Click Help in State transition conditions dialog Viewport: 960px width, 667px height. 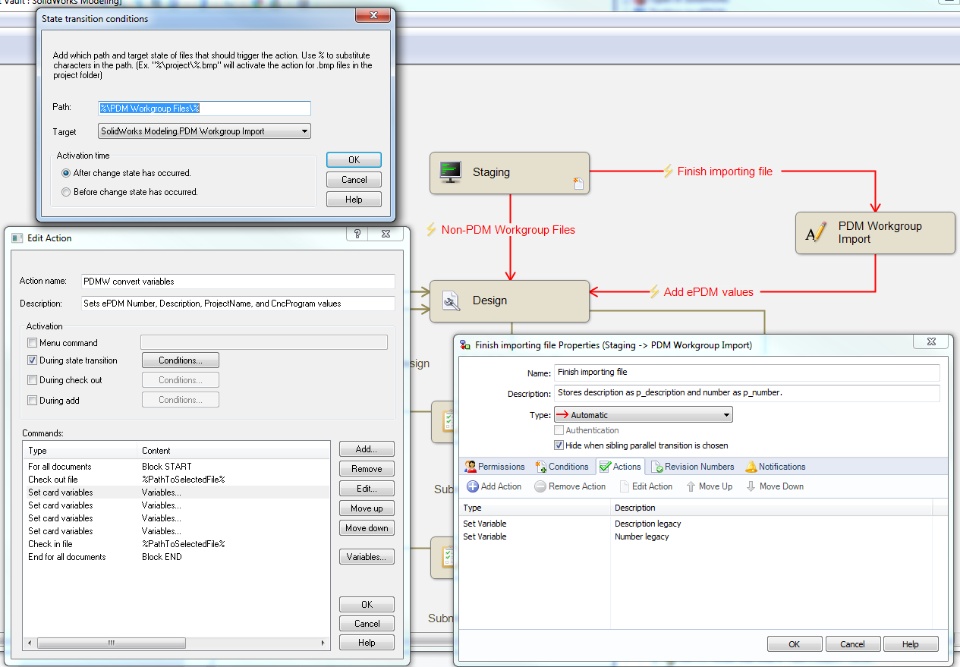coord(354,200)
